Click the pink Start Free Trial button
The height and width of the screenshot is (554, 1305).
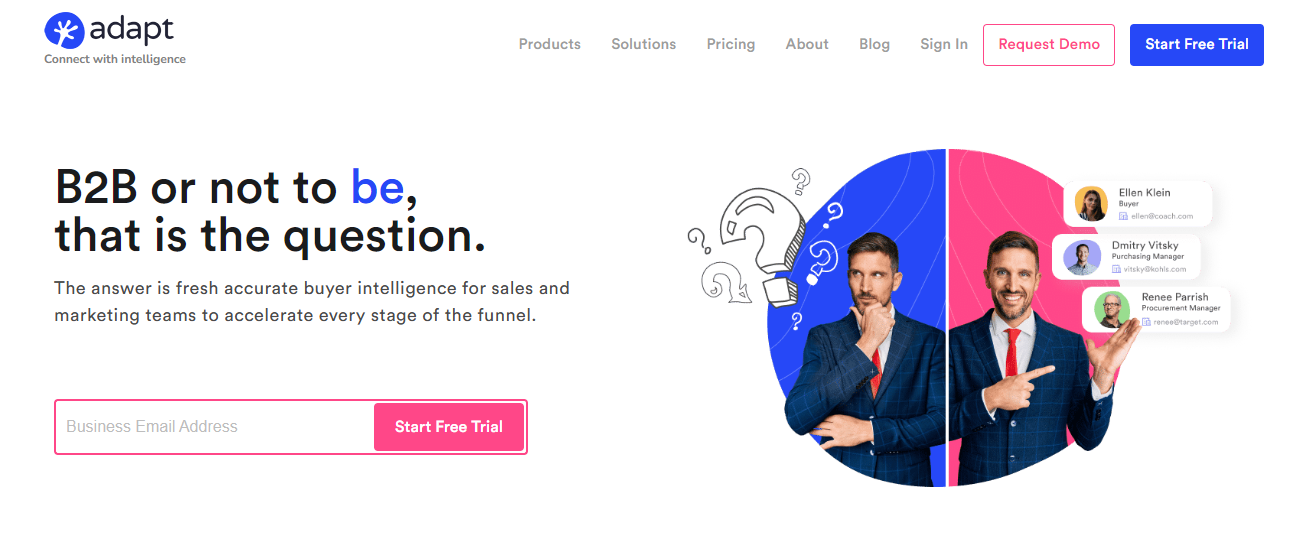pyautogui.click(x=449, y=427)
